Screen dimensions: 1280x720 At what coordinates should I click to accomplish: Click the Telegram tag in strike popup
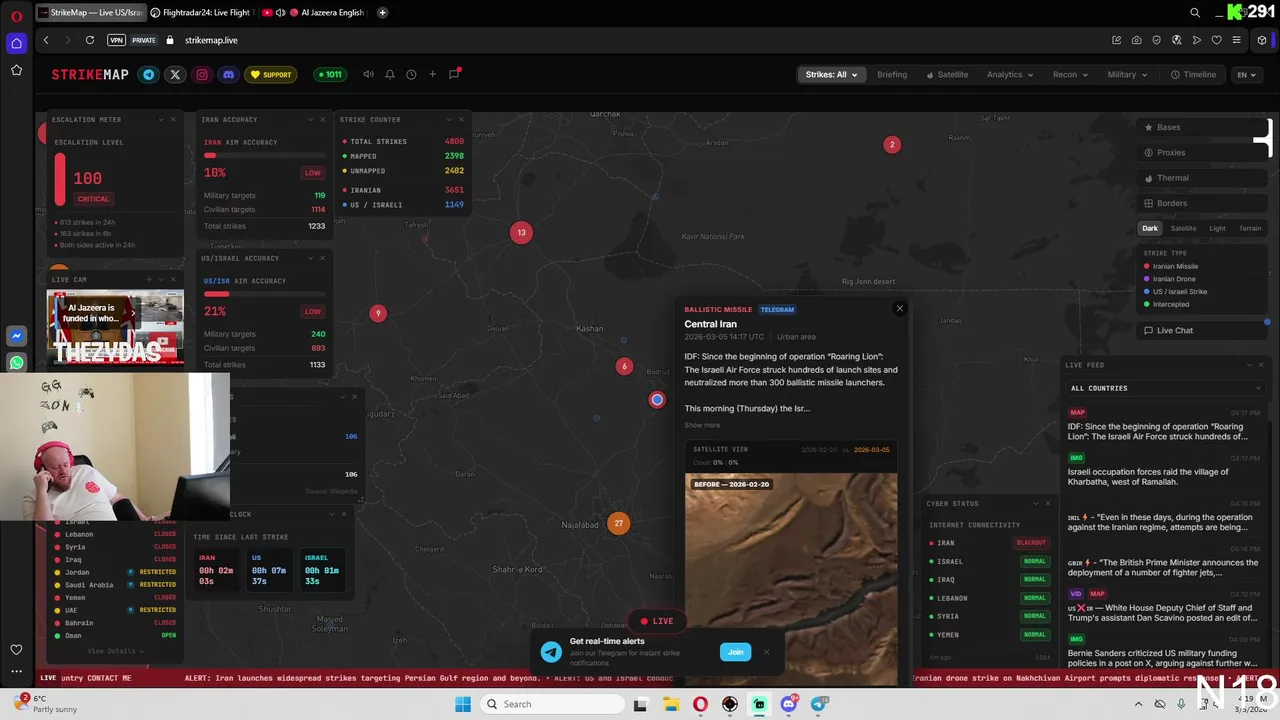click(777, 310)
